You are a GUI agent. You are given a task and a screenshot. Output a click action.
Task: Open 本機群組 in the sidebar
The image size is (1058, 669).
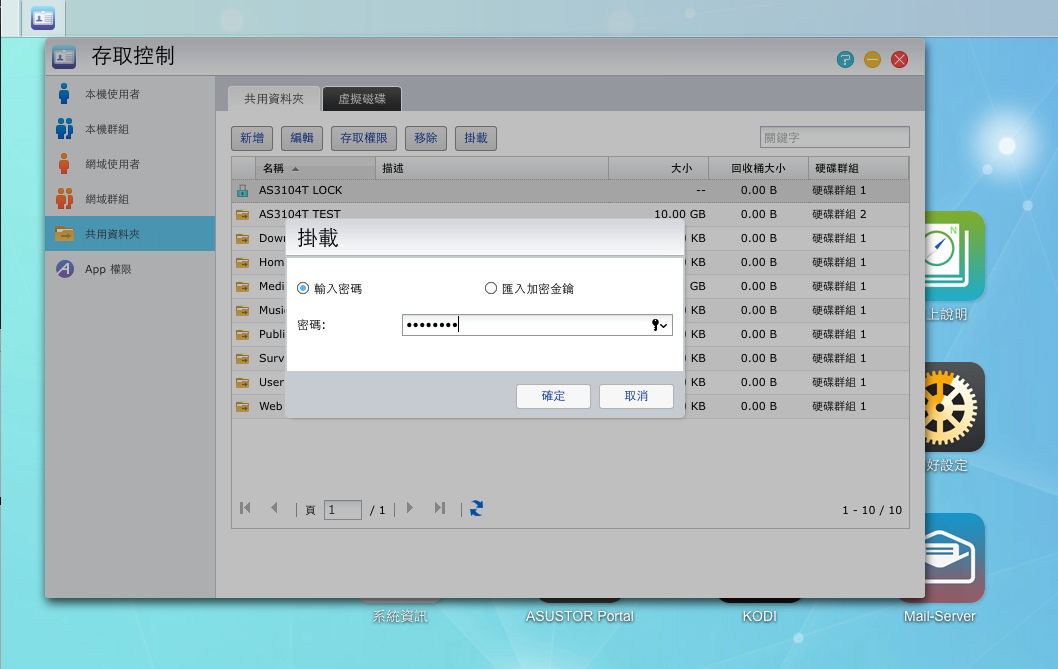coord(130,129)
